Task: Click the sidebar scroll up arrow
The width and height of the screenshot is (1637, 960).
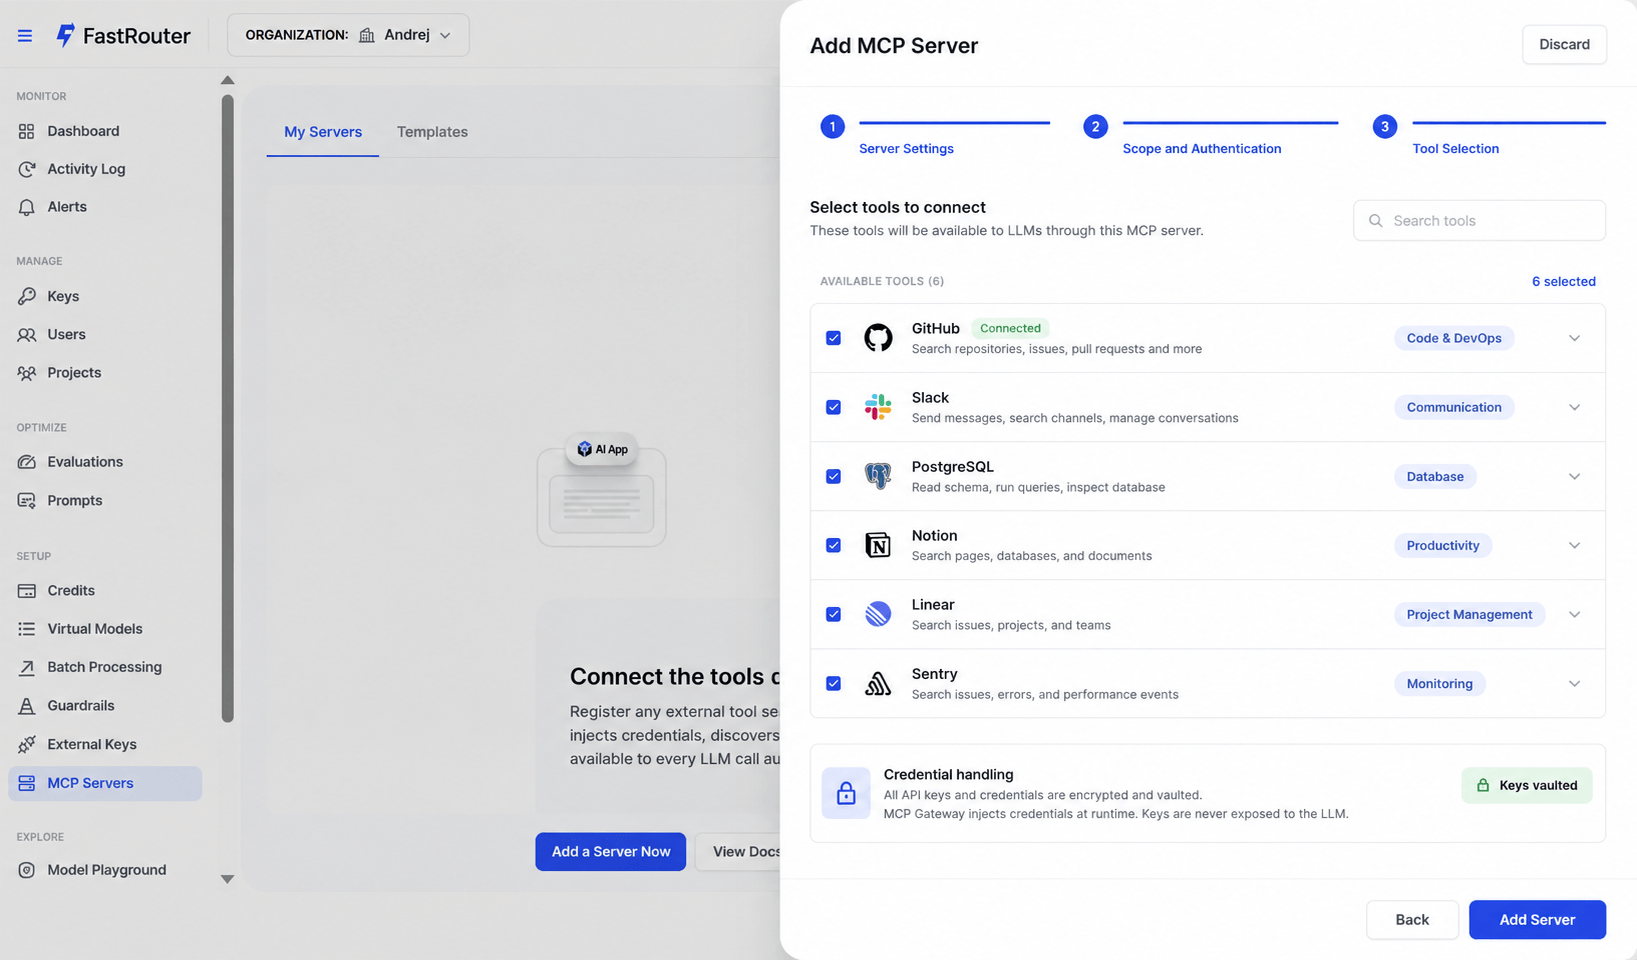Action: point(228,80)
